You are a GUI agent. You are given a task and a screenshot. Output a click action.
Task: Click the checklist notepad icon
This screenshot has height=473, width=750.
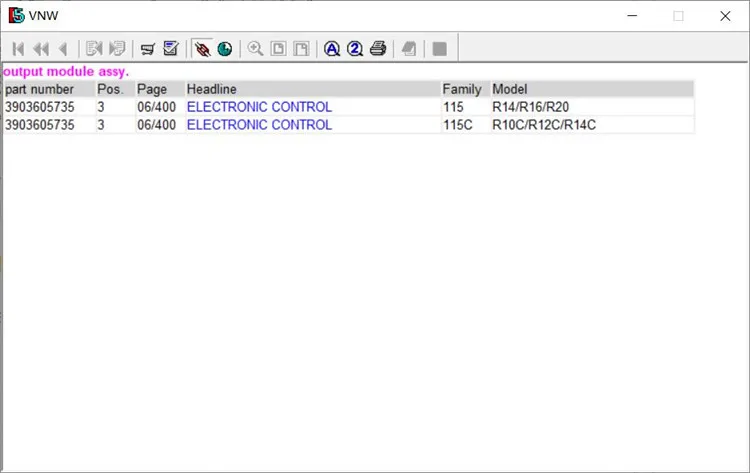[171, 48]
